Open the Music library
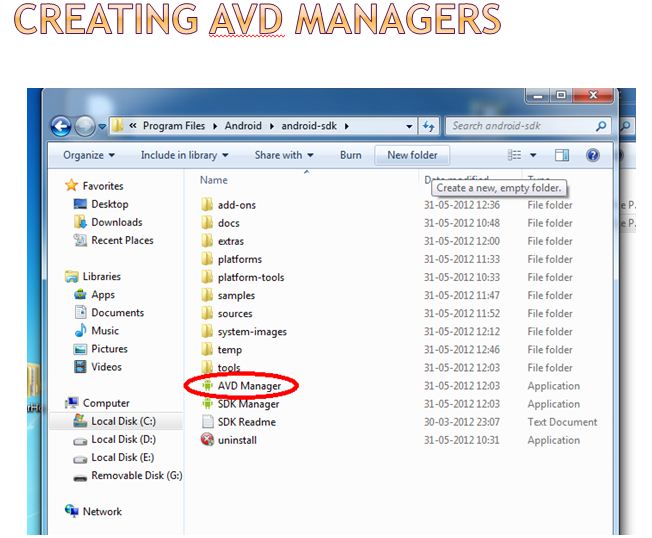 [x=105, y=331]
